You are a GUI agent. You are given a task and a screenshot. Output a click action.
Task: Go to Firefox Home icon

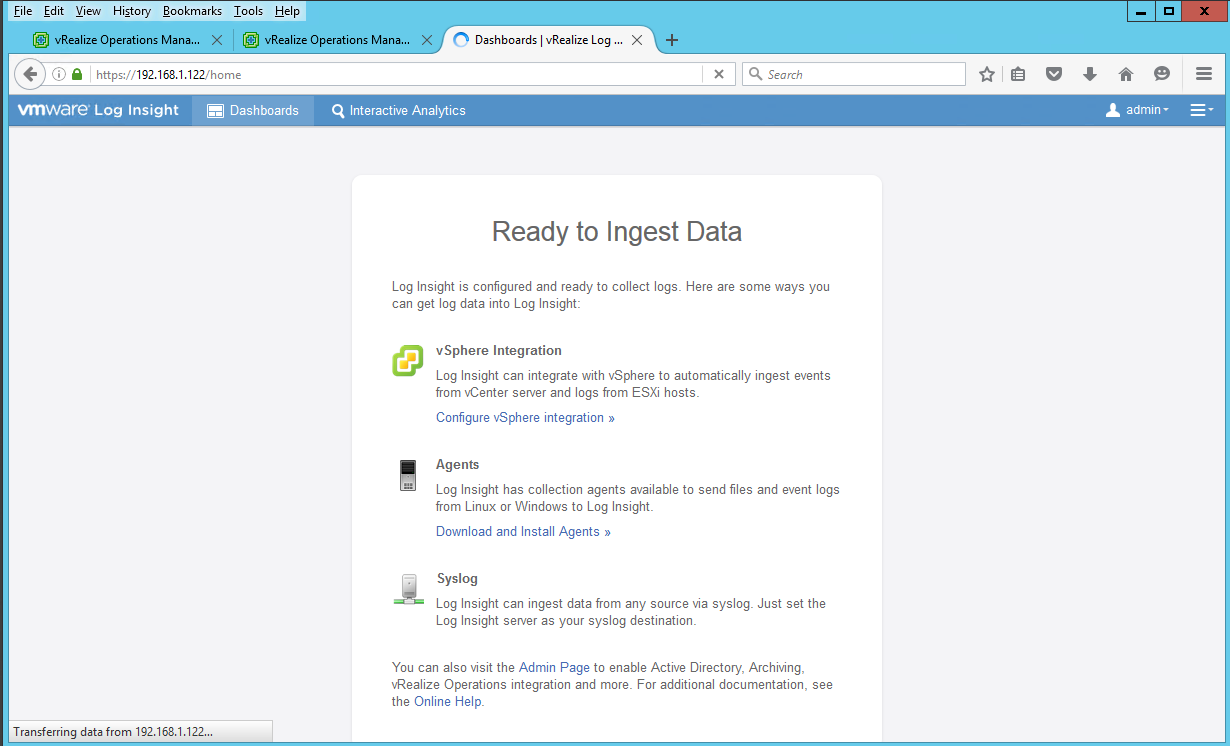click(x=1125, y=74)
